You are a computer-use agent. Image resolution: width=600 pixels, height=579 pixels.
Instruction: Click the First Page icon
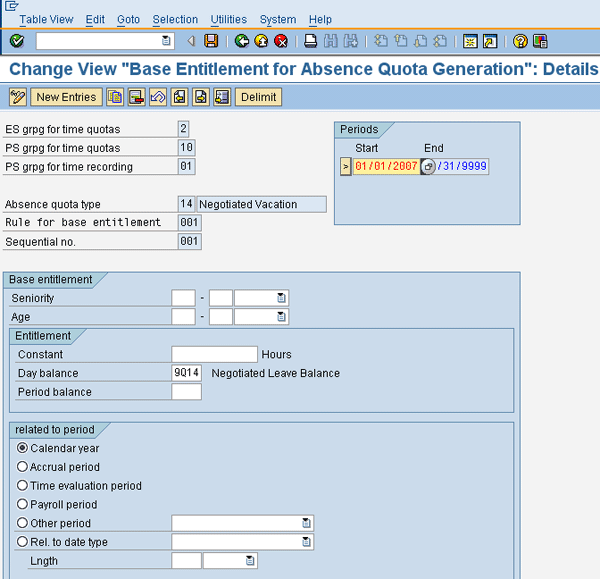[381, 41]
